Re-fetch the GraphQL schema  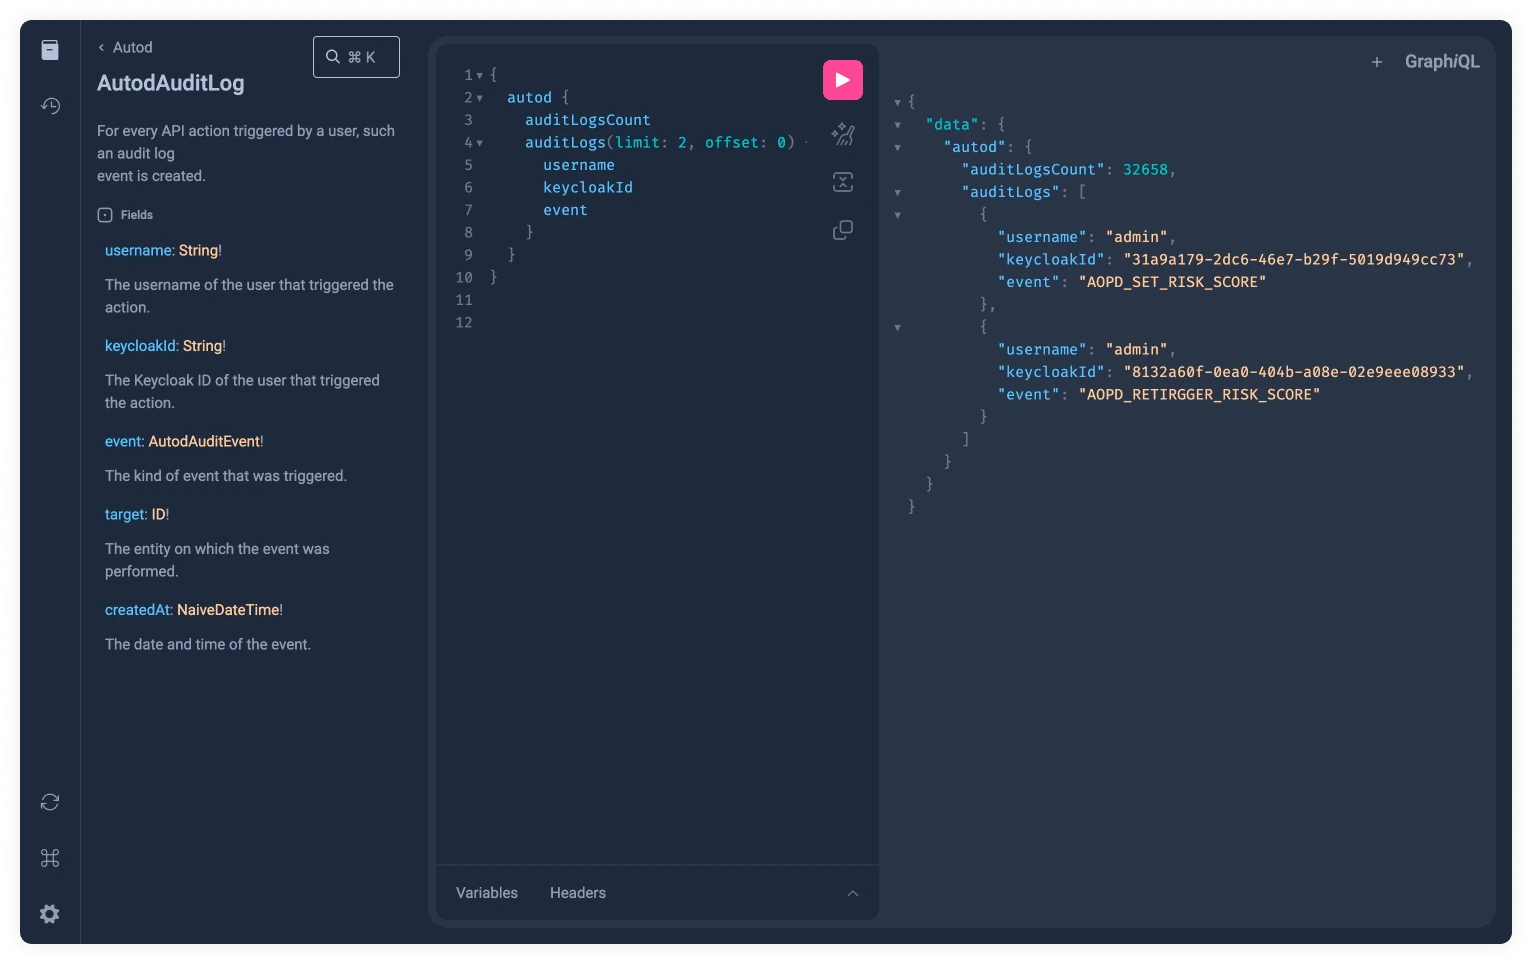[x=49, y=802]
